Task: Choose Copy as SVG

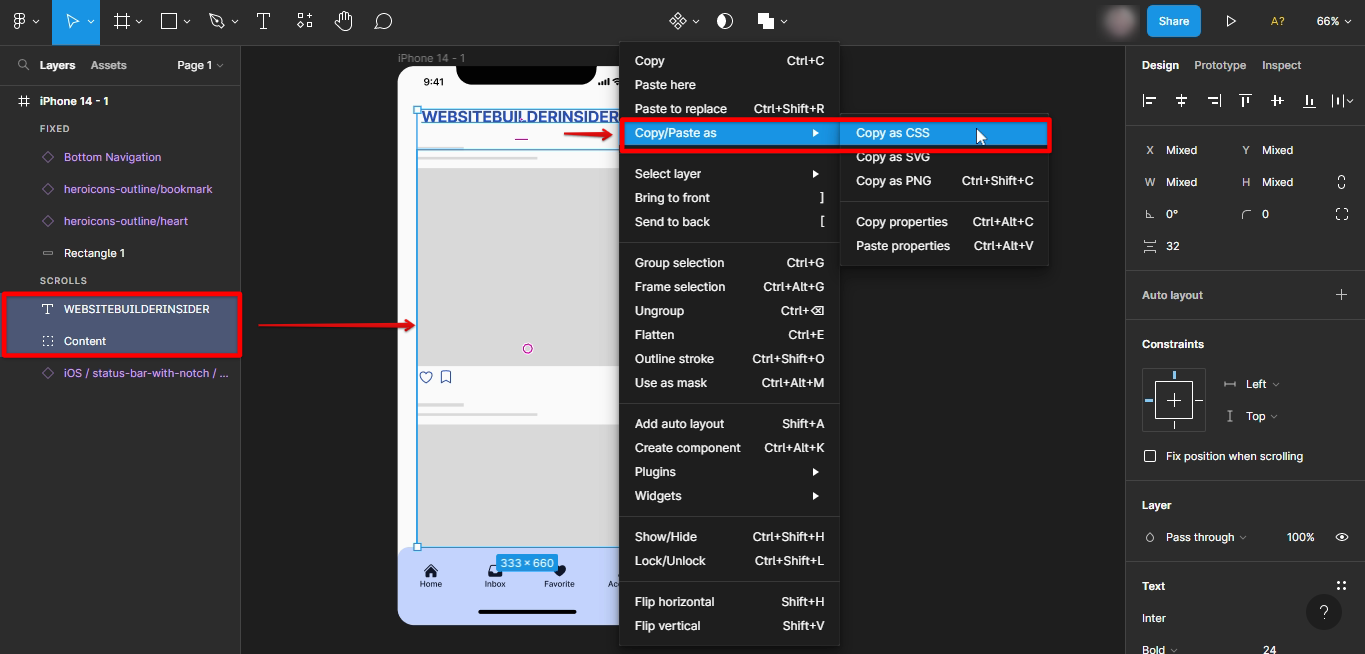Action: pyautogui.click(x=945, y=157)
